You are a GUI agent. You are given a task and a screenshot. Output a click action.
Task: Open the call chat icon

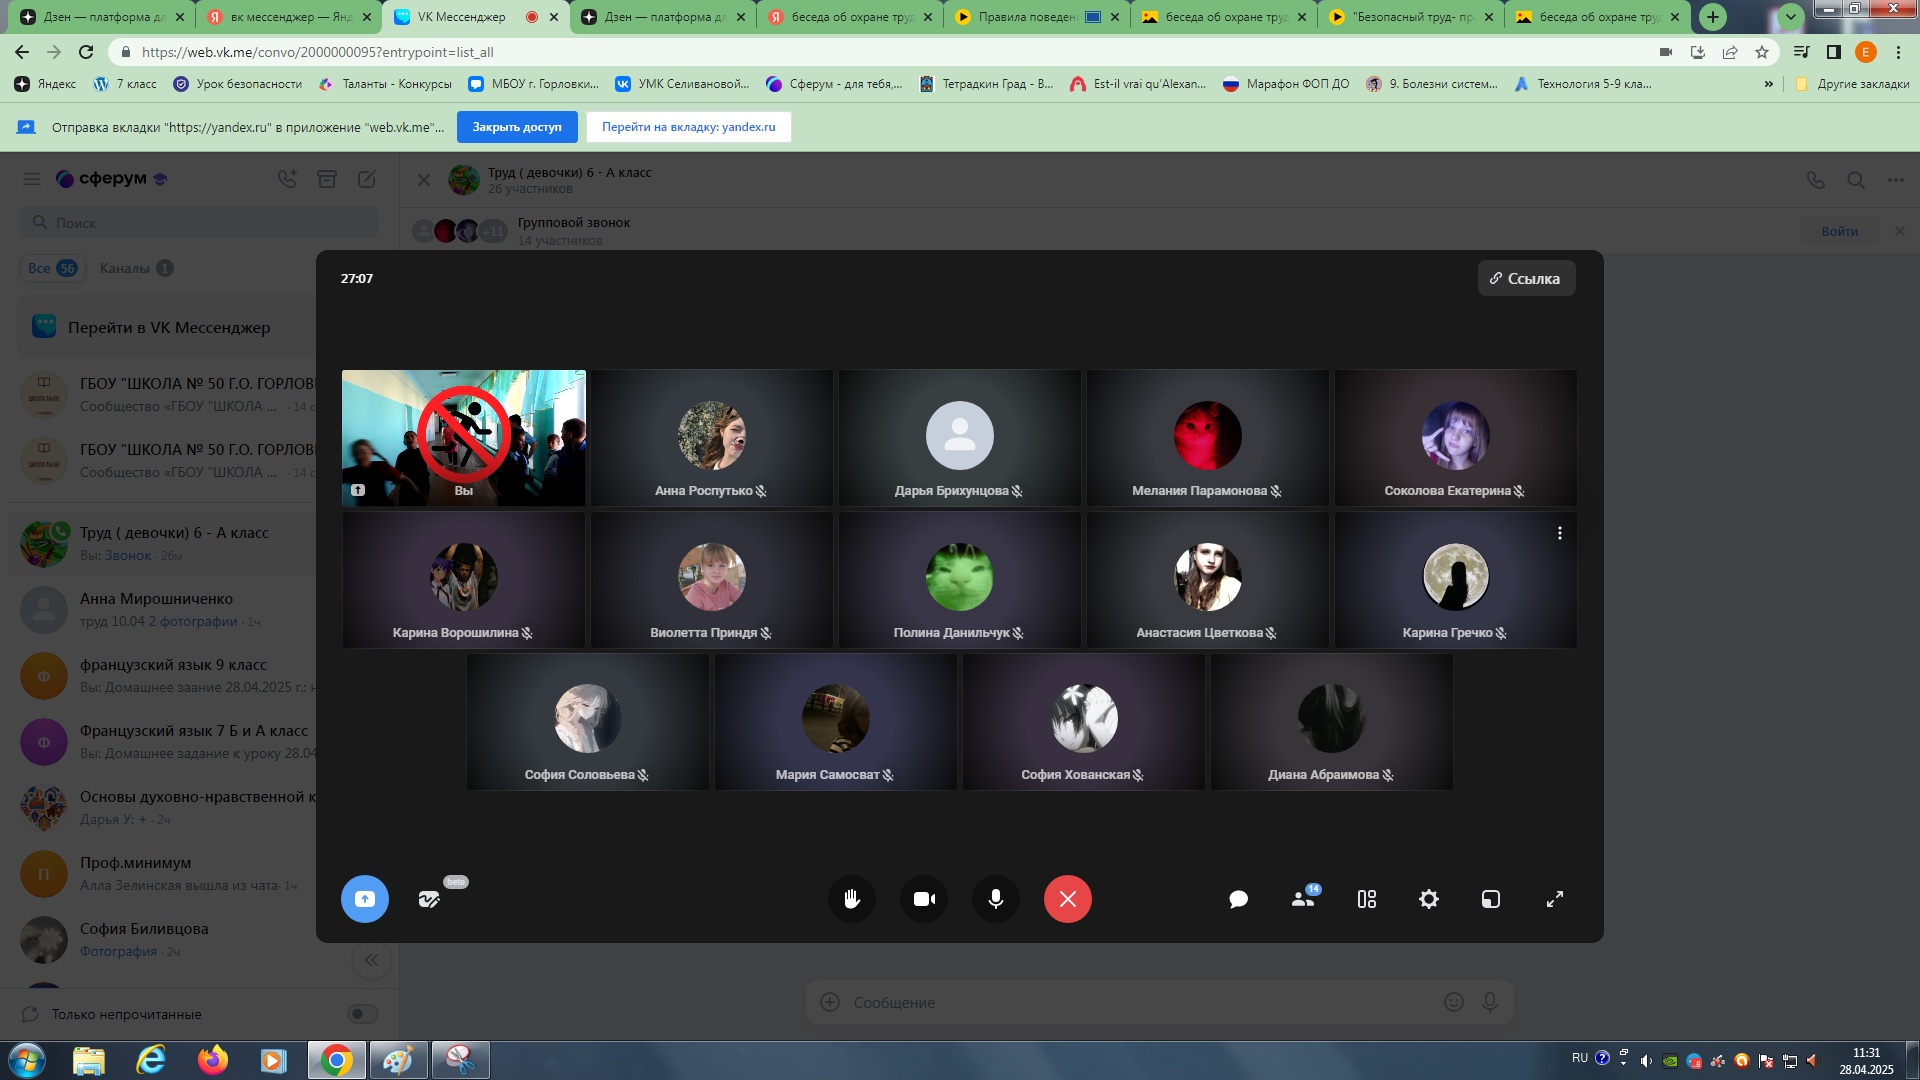(x=1238, y=899)
